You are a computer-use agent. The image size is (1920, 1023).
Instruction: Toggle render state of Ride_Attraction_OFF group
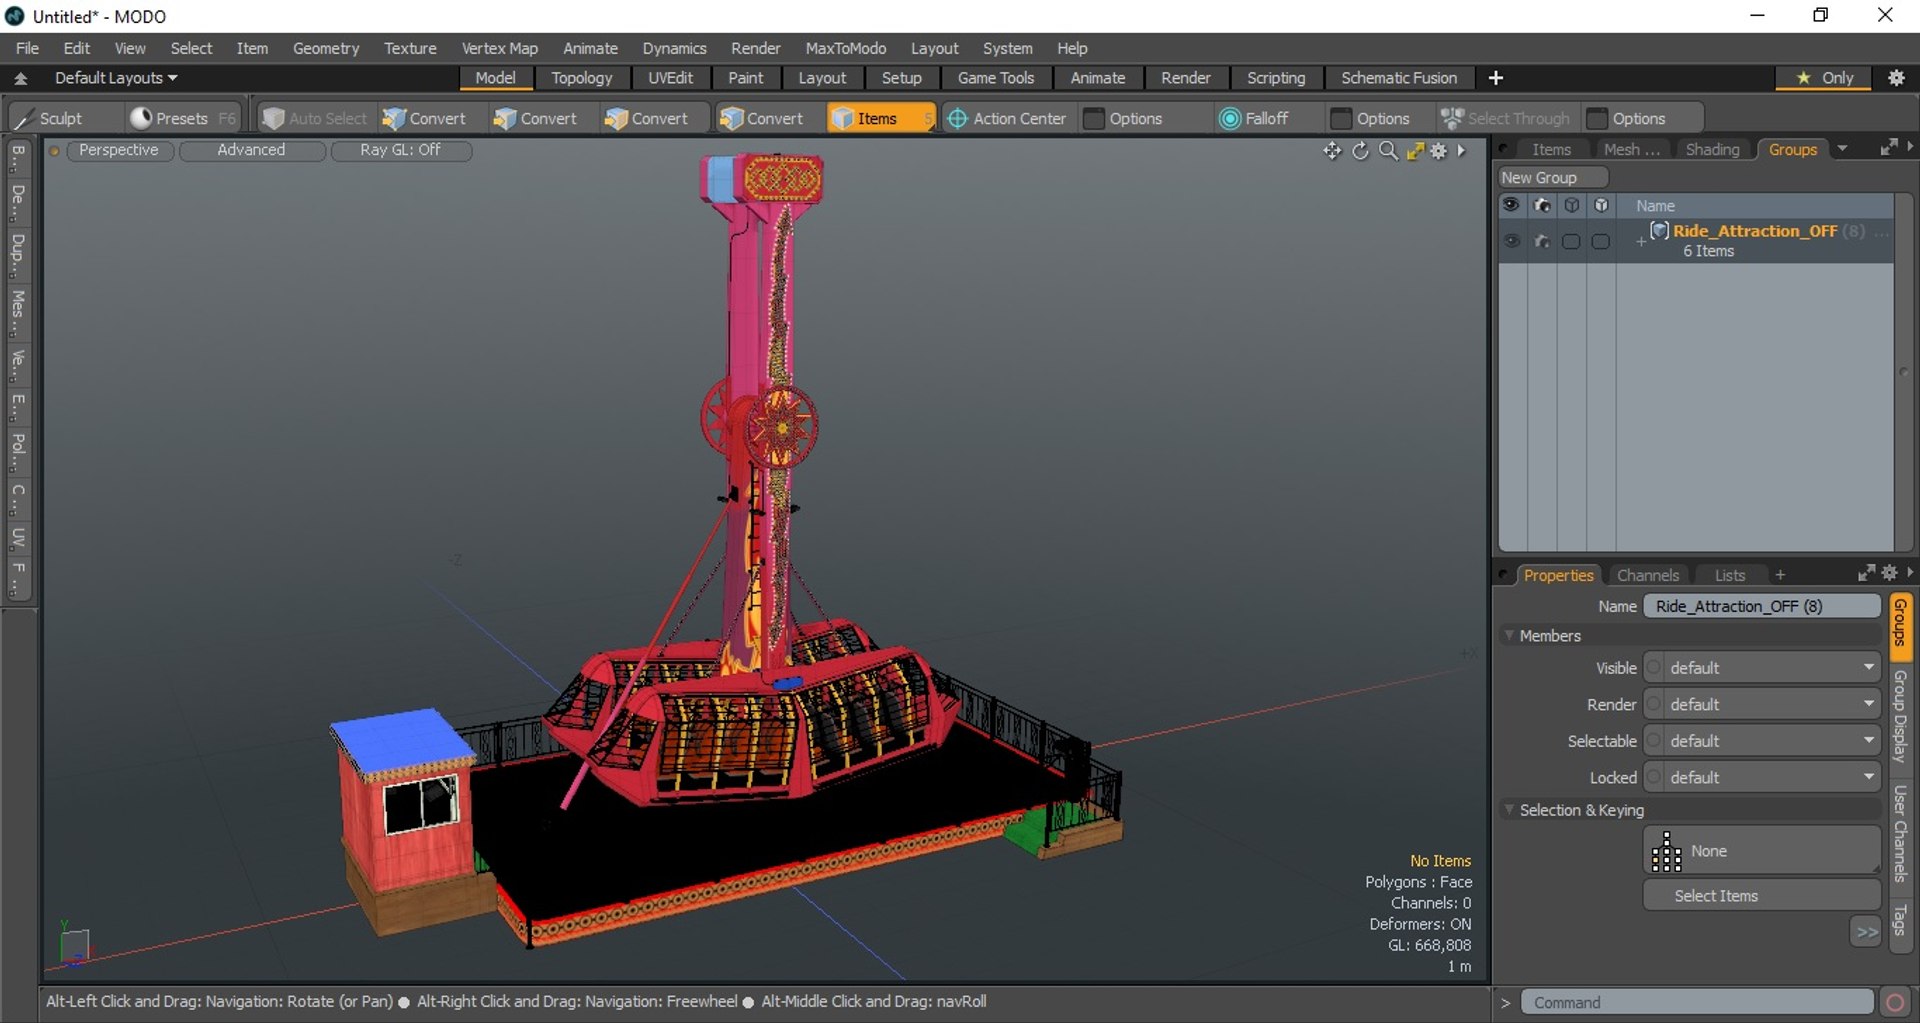coord(1542,241)
